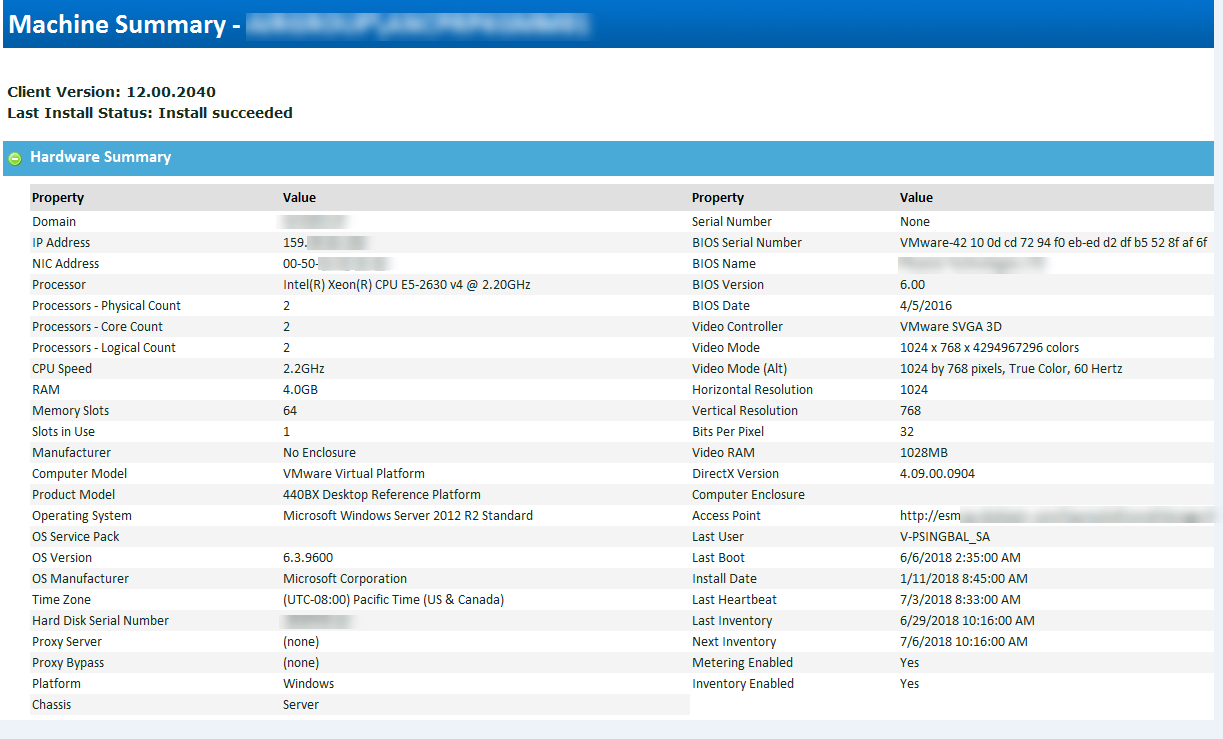This screenshot has width=1223, height=739.
Task: Click the Horizontal Resolution property link
Action: tap(746, 389)
